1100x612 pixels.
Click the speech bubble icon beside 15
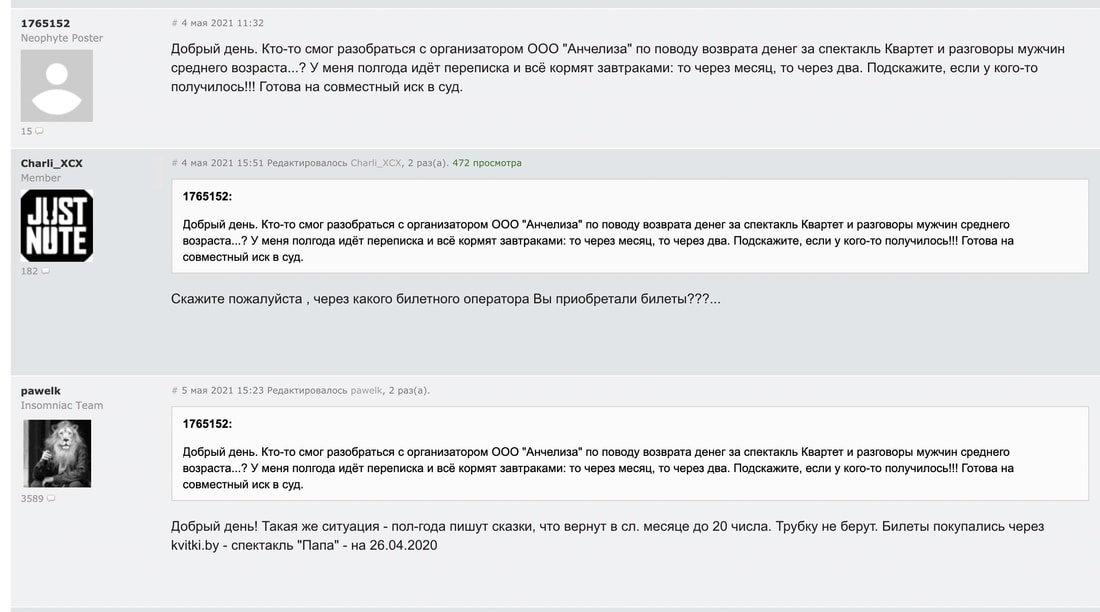click(x=39, y=131)
